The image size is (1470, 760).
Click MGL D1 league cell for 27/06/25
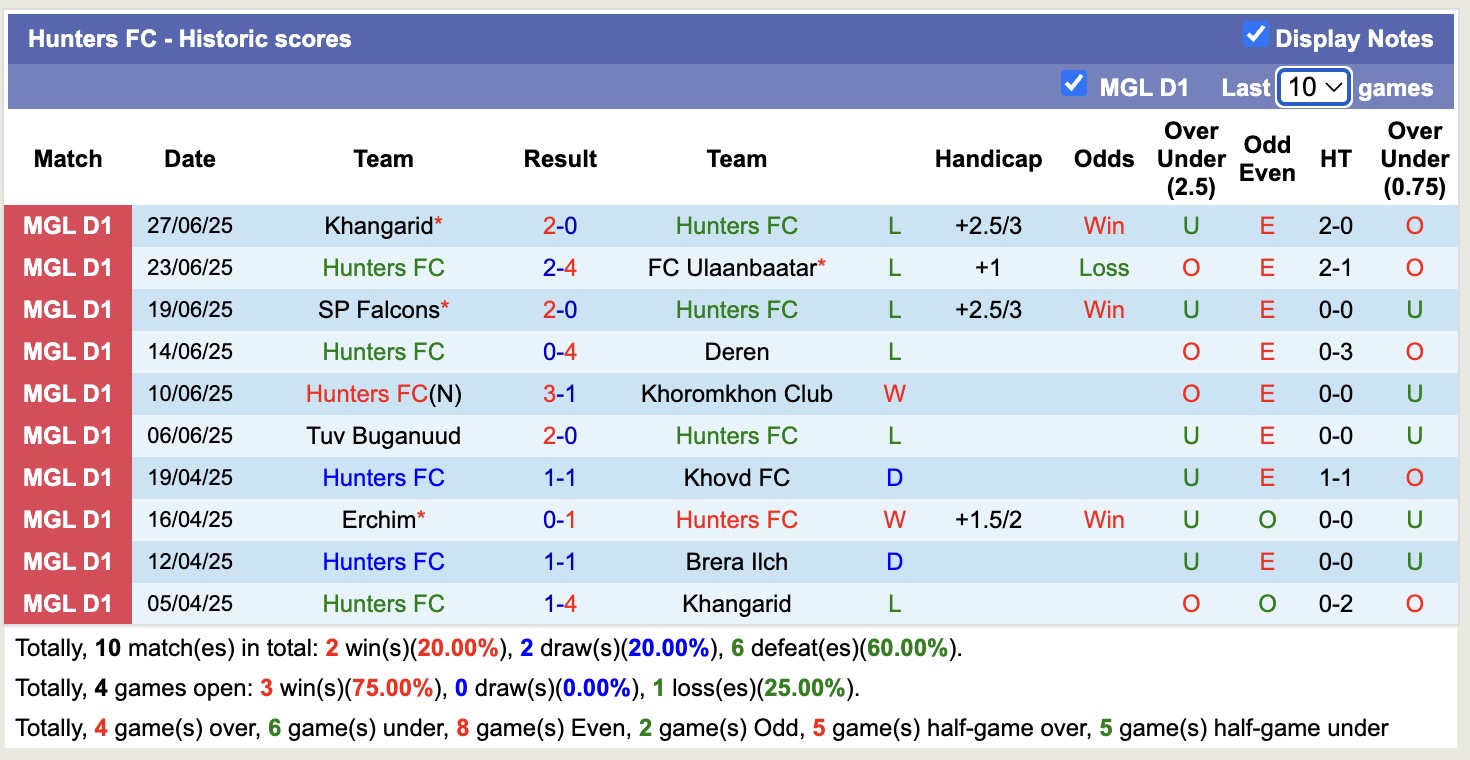point(68,226)
